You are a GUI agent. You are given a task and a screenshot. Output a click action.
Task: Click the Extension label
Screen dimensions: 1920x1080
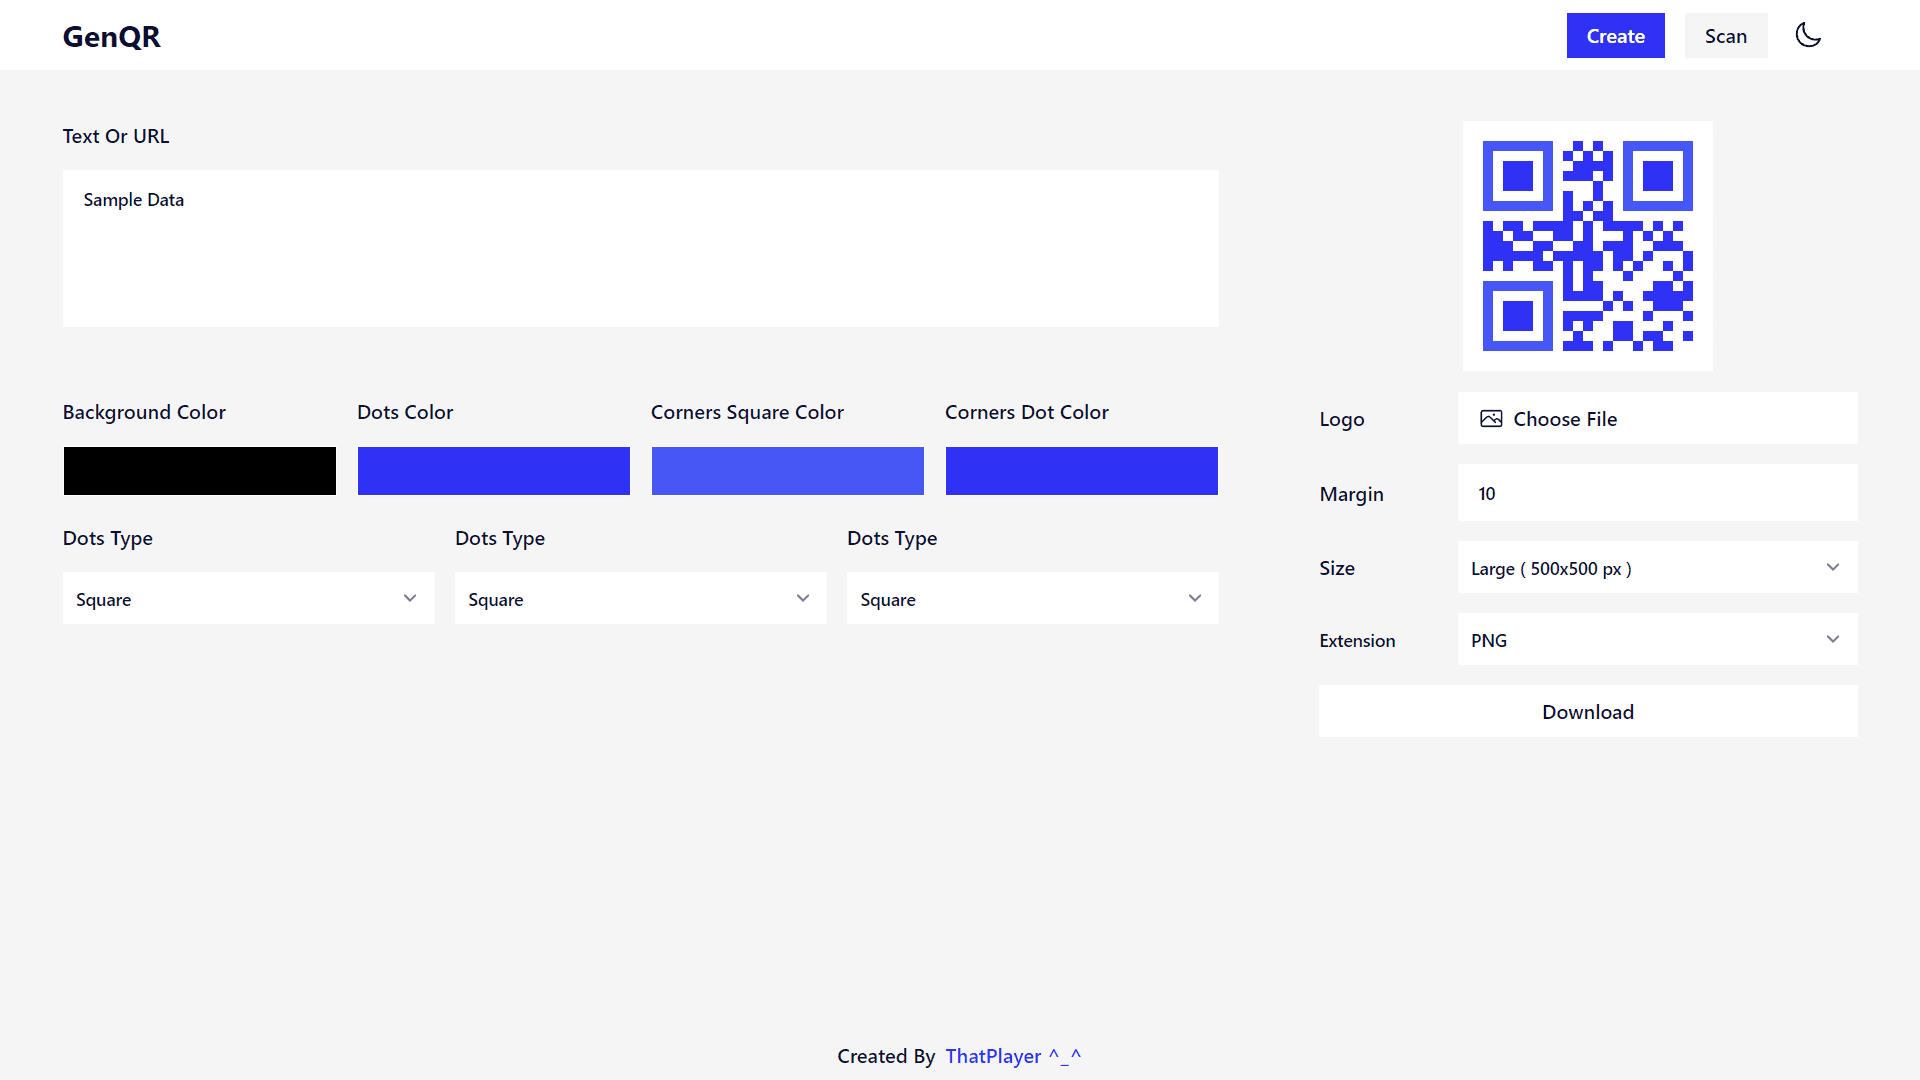point(1357,640)
